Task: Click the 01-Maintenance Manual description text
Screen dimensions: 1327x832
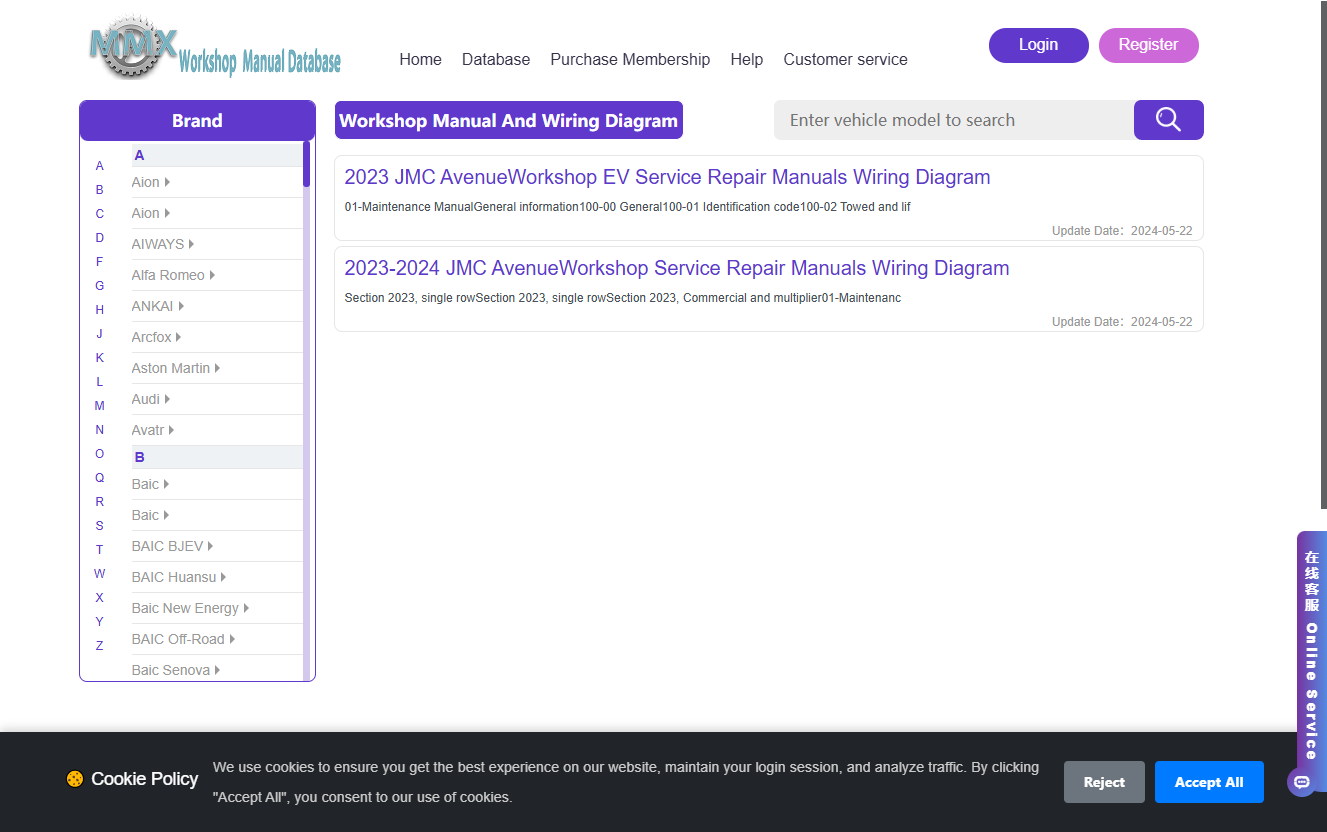Action: click(627, 207)
